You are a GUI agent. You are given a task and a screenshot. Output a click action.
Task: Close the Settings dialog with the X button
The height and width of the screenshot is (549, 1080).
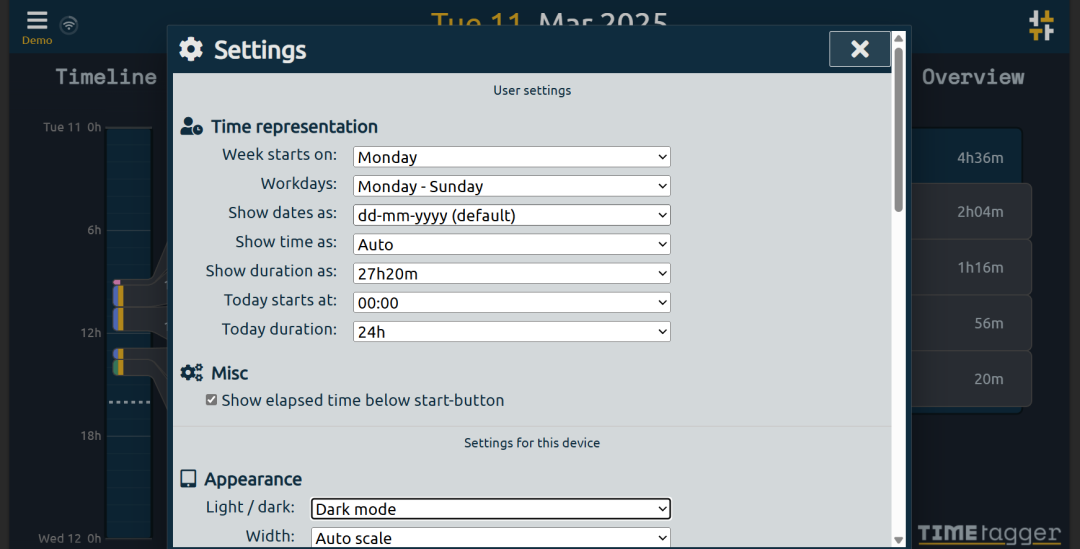[x=860, y=49]
